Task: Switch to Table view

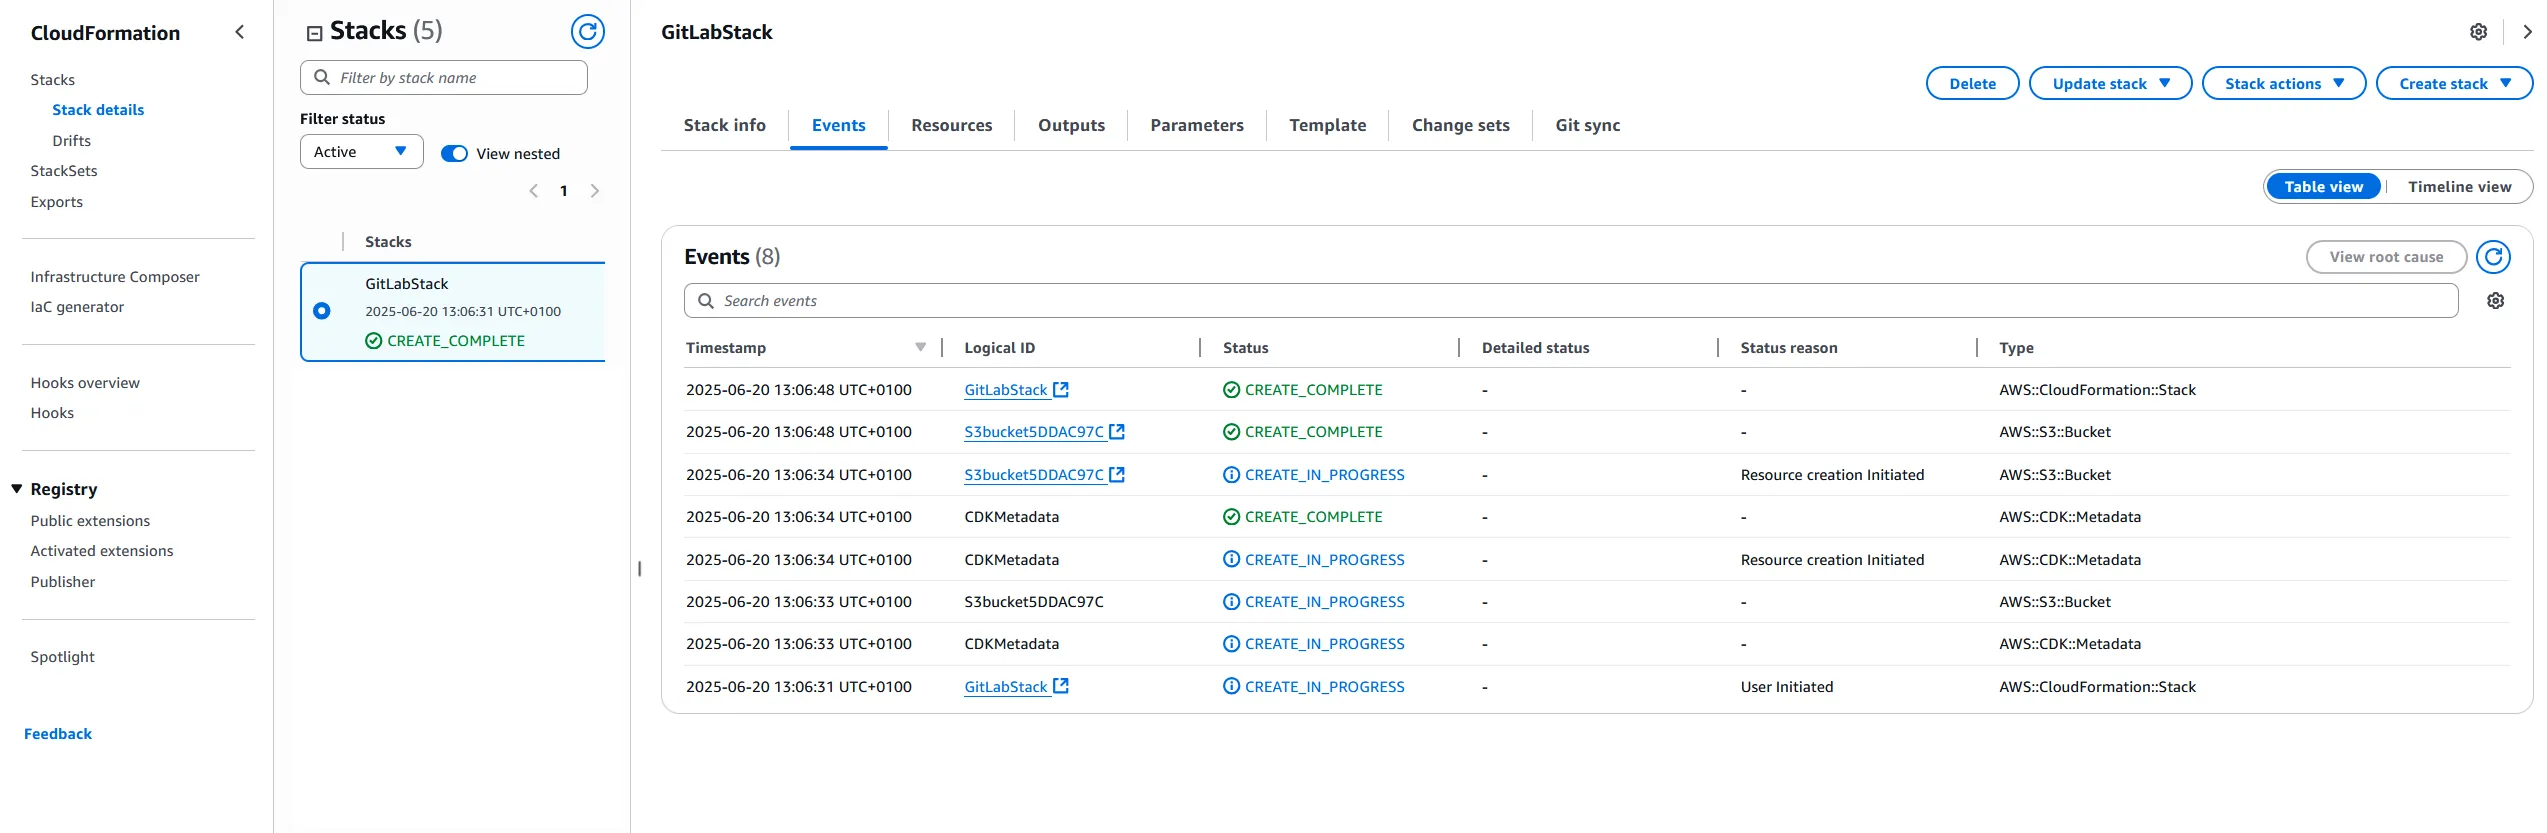Action: [x=2323, y=187]
